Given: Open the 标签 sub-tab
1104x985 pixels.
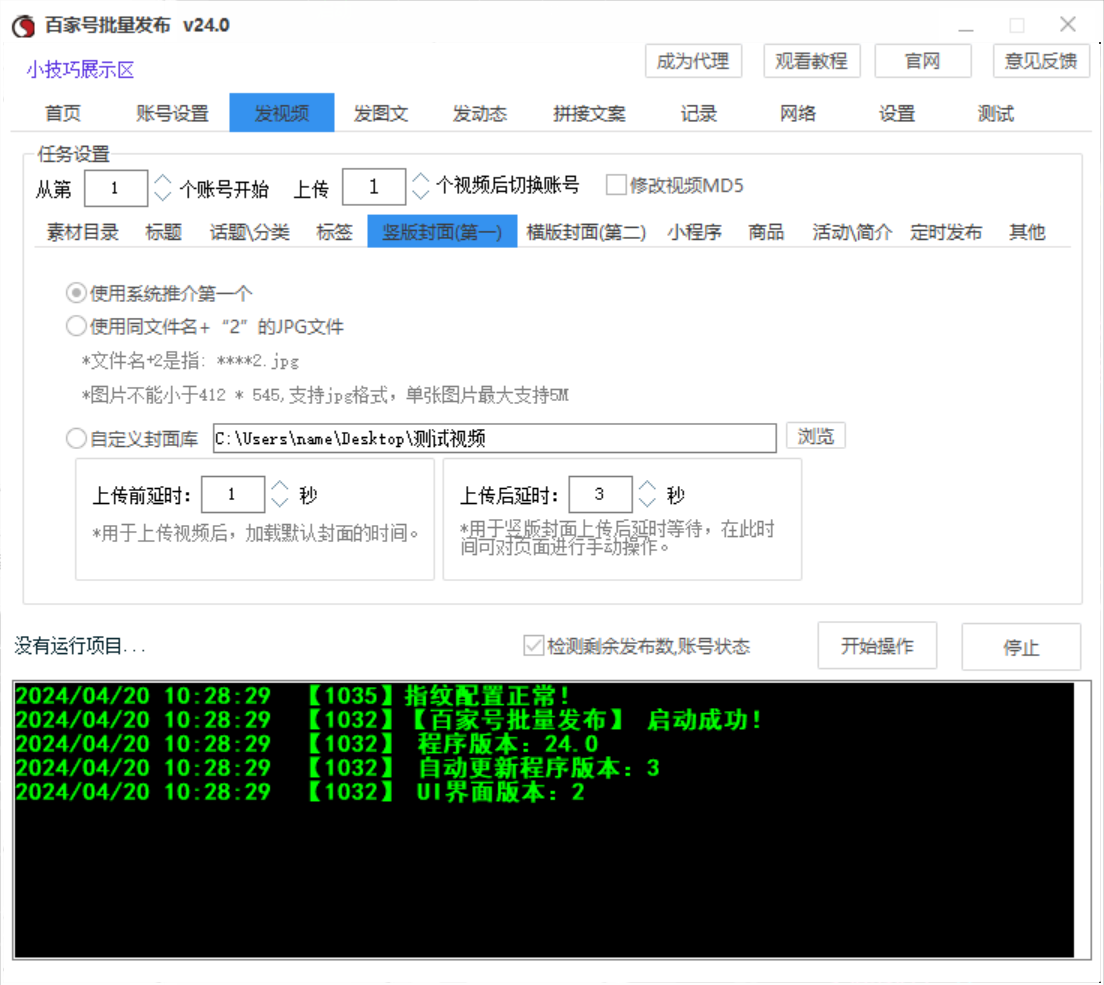Looking at the screenshot, I should click(x=334, y=232).
